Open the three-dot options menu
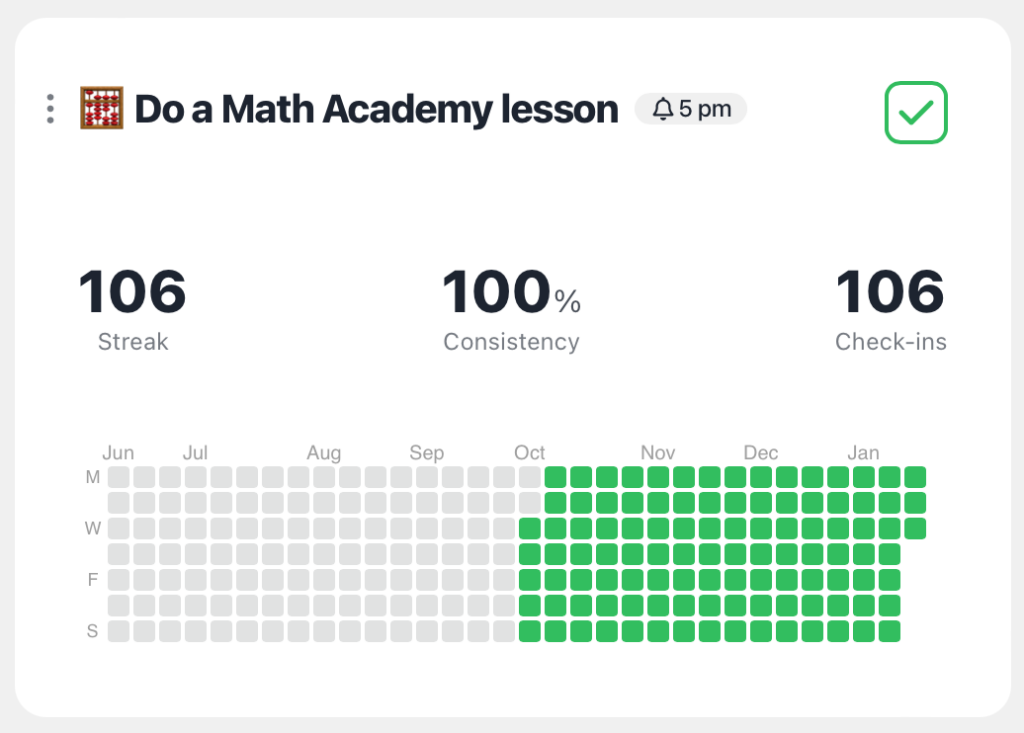The height and width of the screenshot is (733, 1024). 50,110
